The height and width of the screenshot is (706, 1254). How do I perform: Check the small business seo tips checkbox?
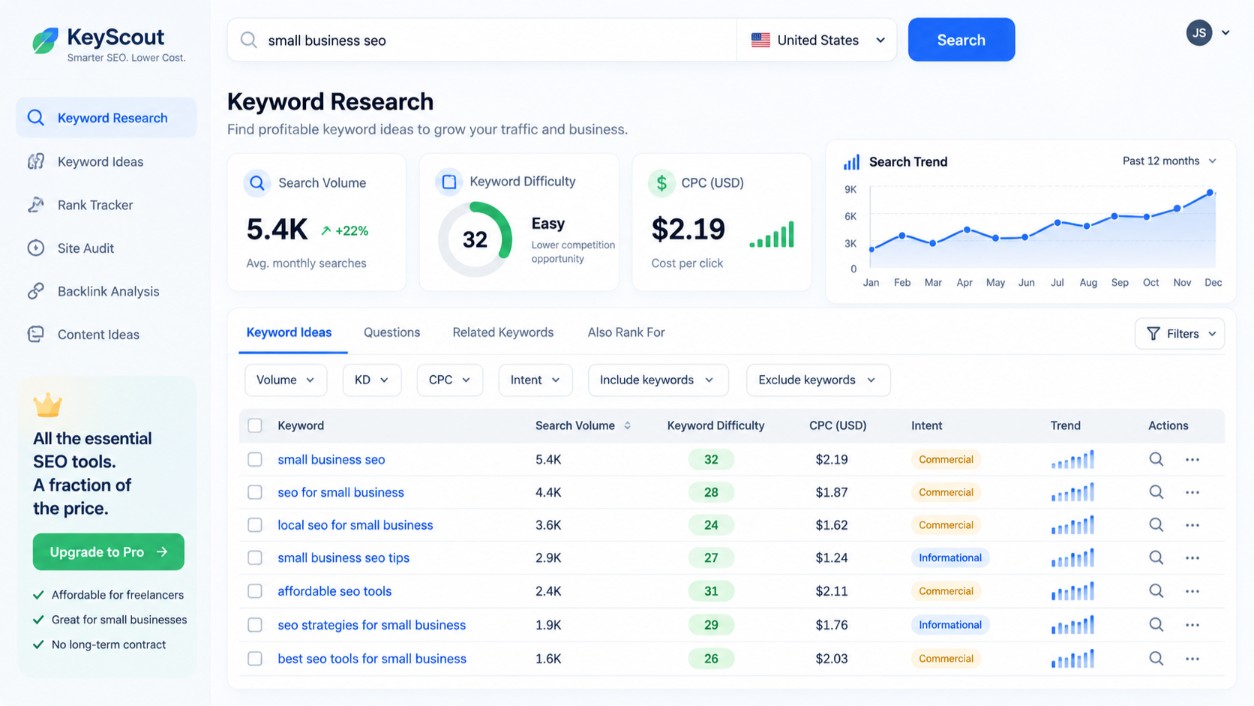pos(255,558)
